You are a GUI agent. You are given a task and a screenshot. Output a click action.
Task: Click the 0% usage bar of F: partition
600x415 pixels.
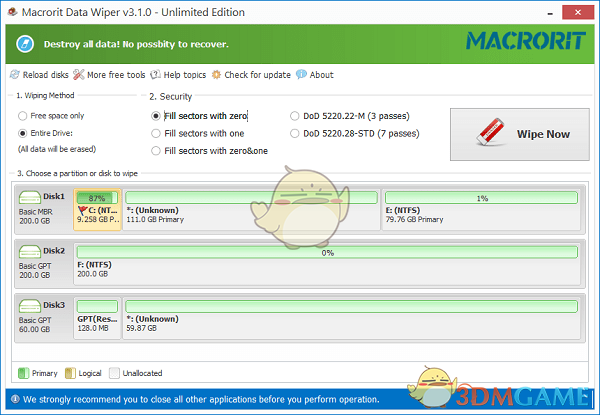(327, 252)
